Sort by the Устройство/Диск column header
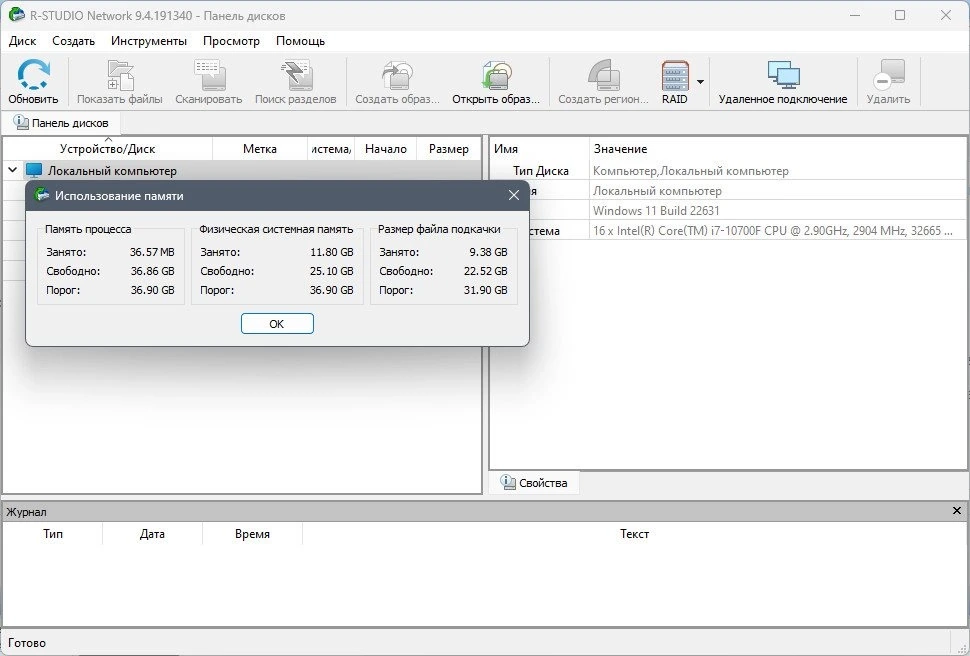 [108, 149]
